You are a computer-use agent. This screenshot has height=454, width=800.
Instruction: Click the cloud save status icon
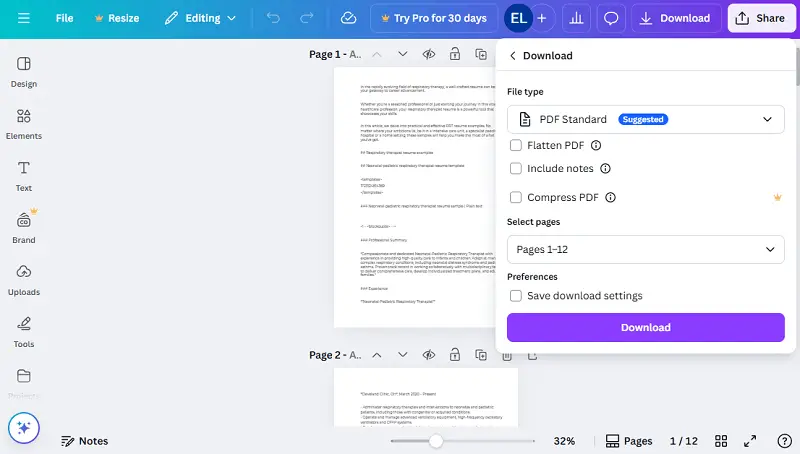pyautogui.click(x=348, y=18)
